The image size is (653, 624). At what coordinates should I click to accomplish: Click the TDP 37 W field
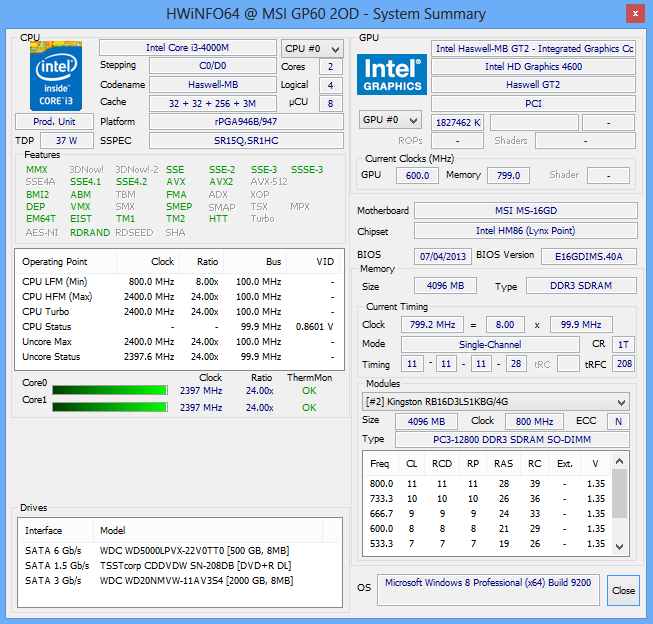point(67,140)
